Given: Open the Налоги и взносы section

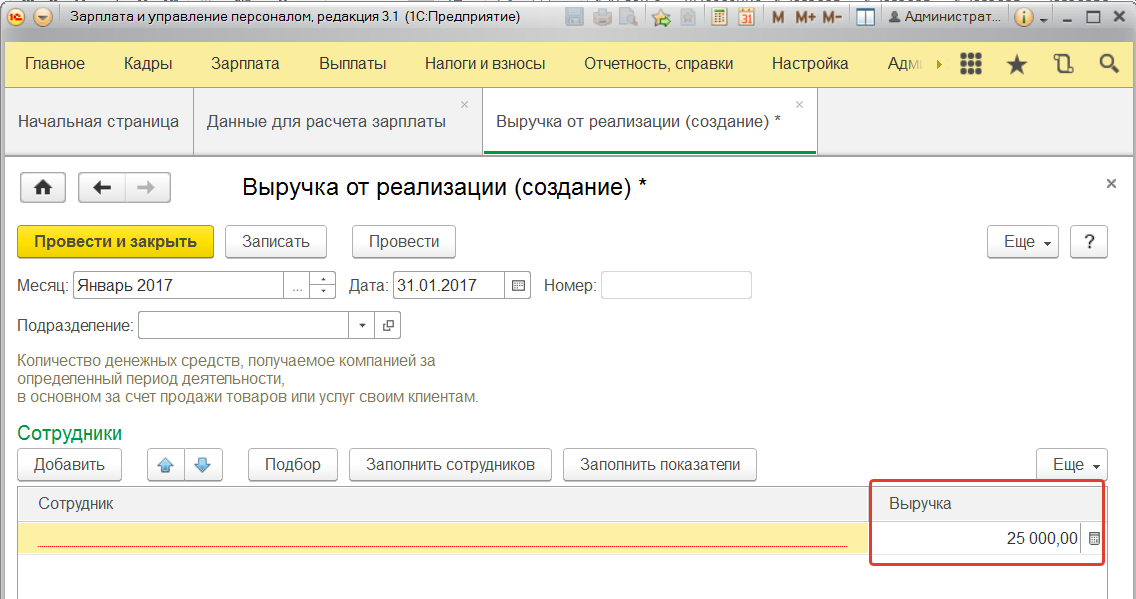Looking at the screenshot, I should [485, 64].
